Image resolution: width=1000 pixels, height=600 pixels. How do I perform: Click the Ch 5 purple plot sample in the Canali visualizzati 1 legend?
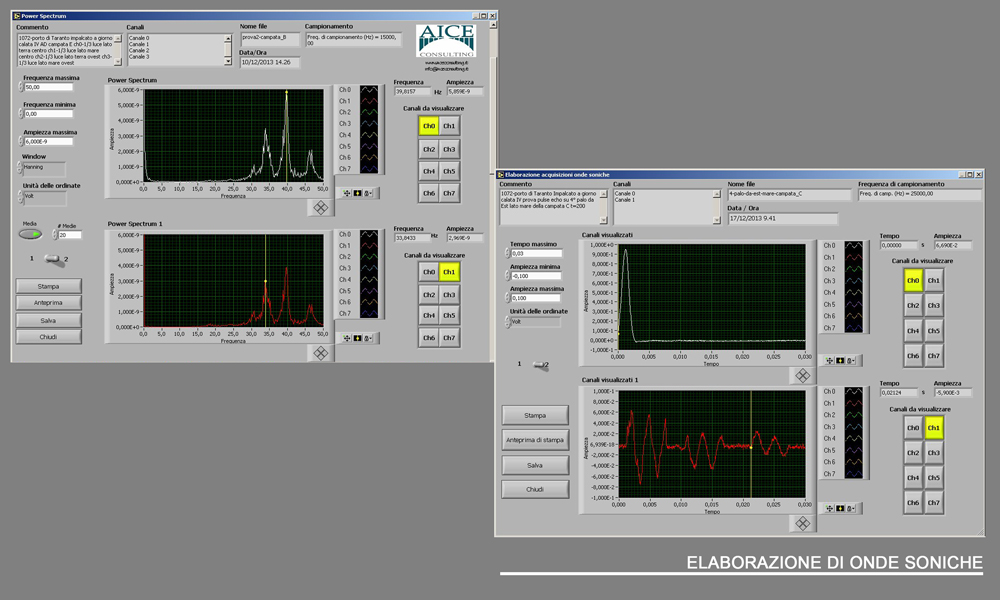click(853, 450)
